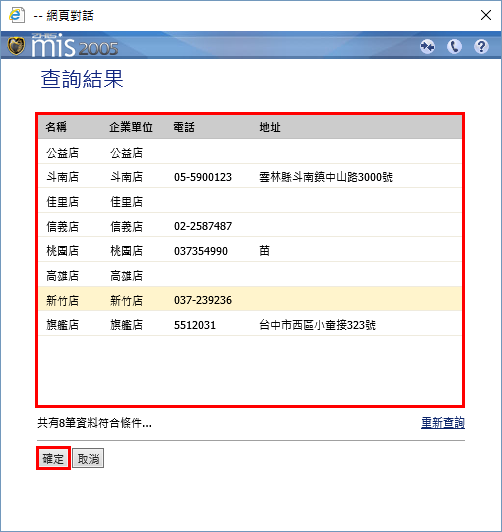Image resolution: width=502 pixels, height=532 pixels.
Task: Select the 佳里店 row
Action: point(250,201)
